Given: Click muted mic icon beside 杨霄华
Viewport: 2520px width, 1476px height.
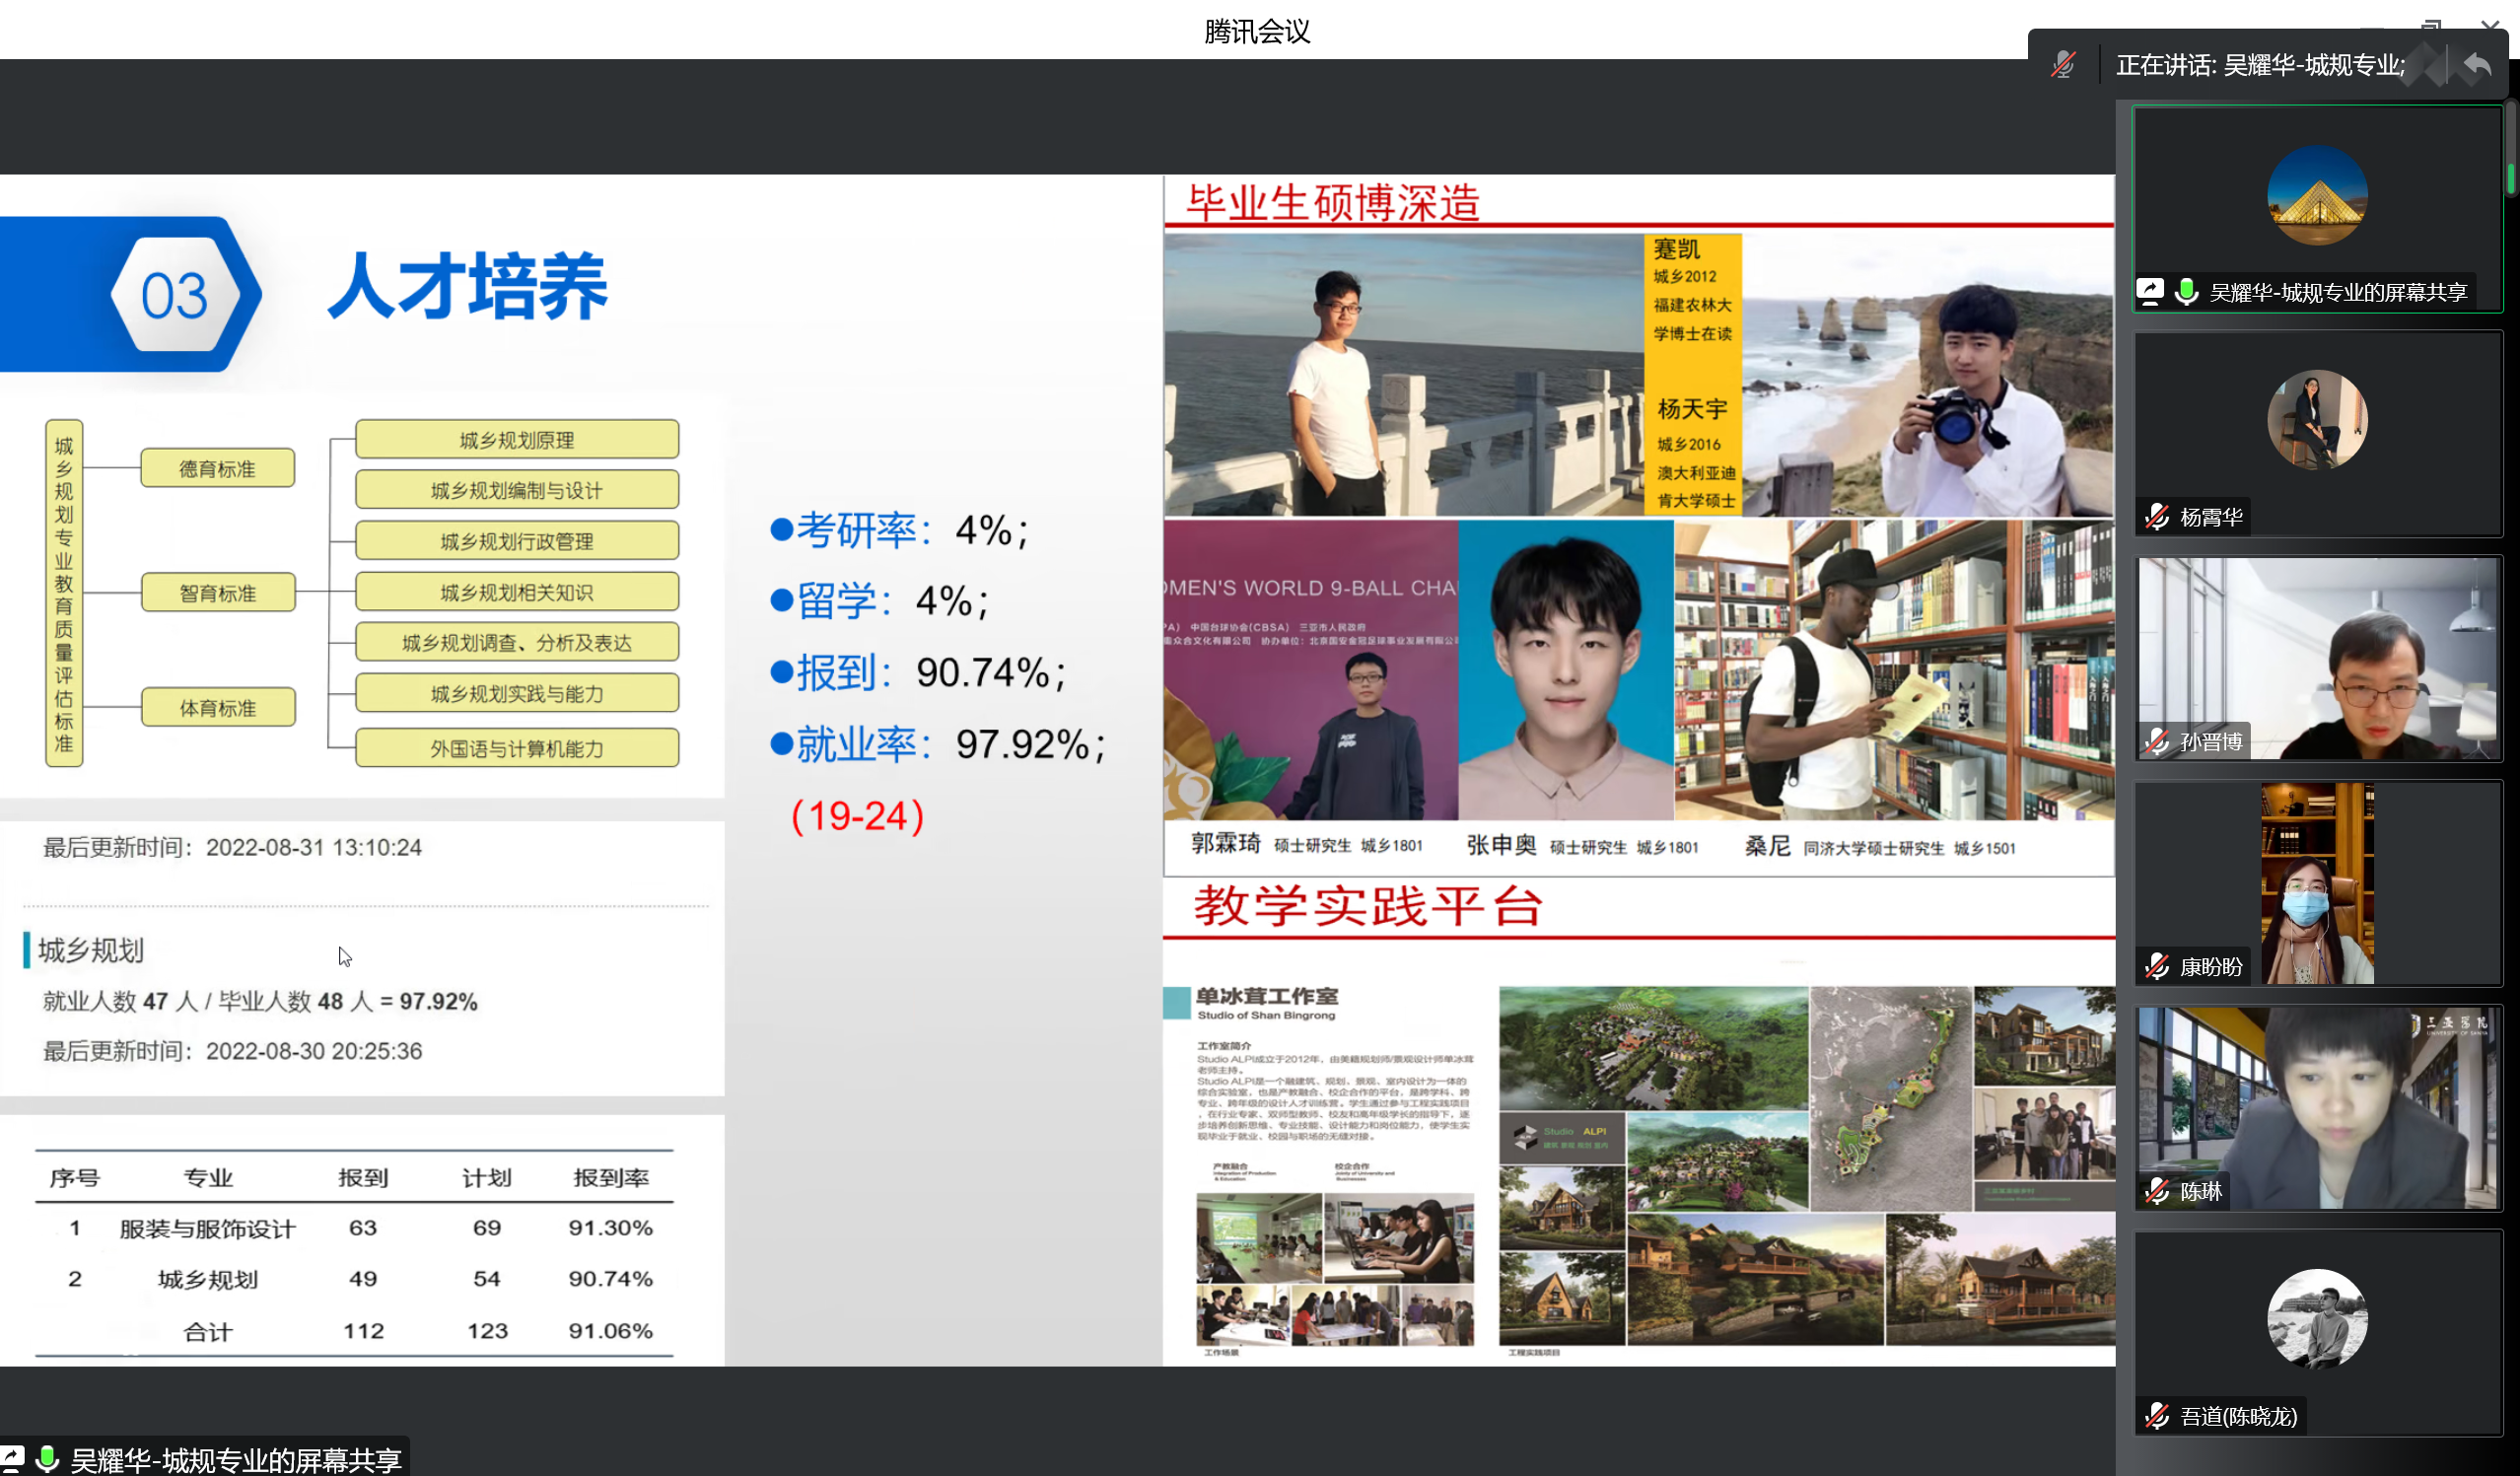Looking at the screenshot, I should (2157, 517).
